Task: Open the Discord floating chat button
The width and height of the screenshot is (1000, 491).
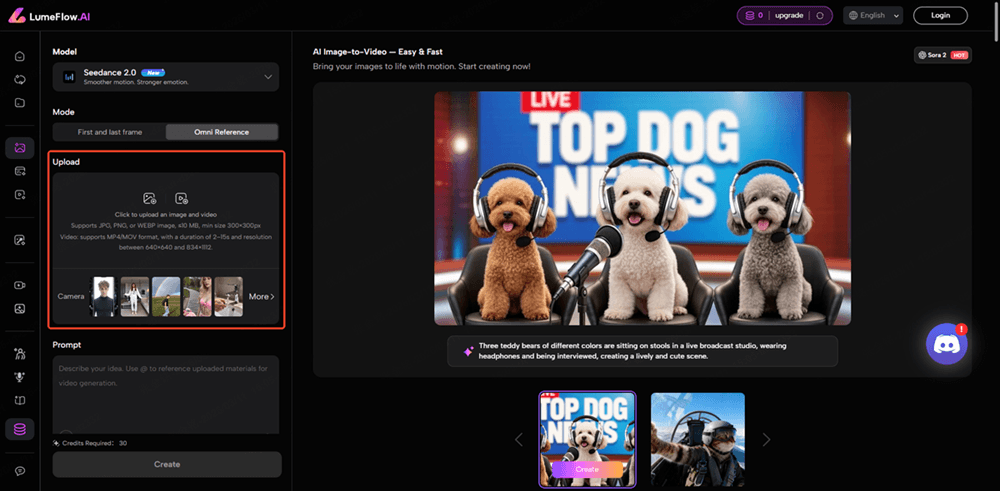Action: point(946,346)
